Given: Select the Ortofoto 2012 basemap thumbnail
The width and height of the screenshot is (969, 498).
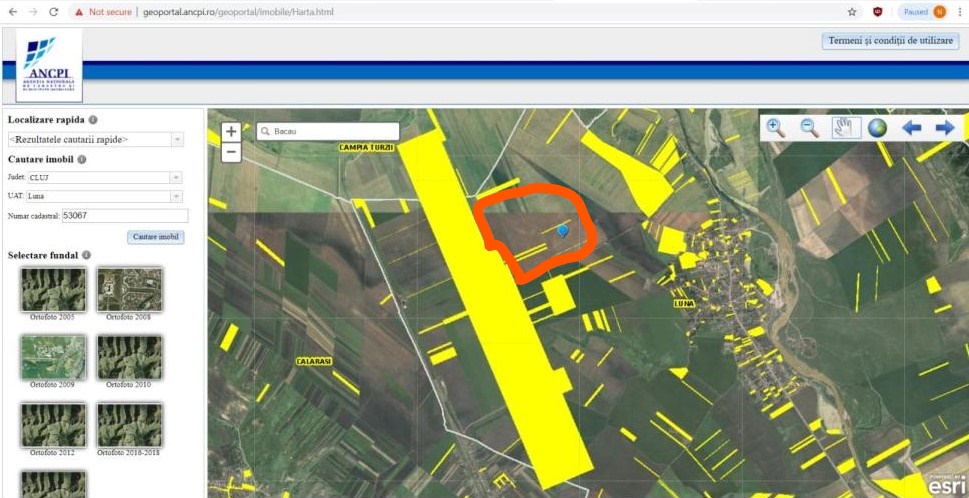Looking at the screenshot, I should pos(53,425).
